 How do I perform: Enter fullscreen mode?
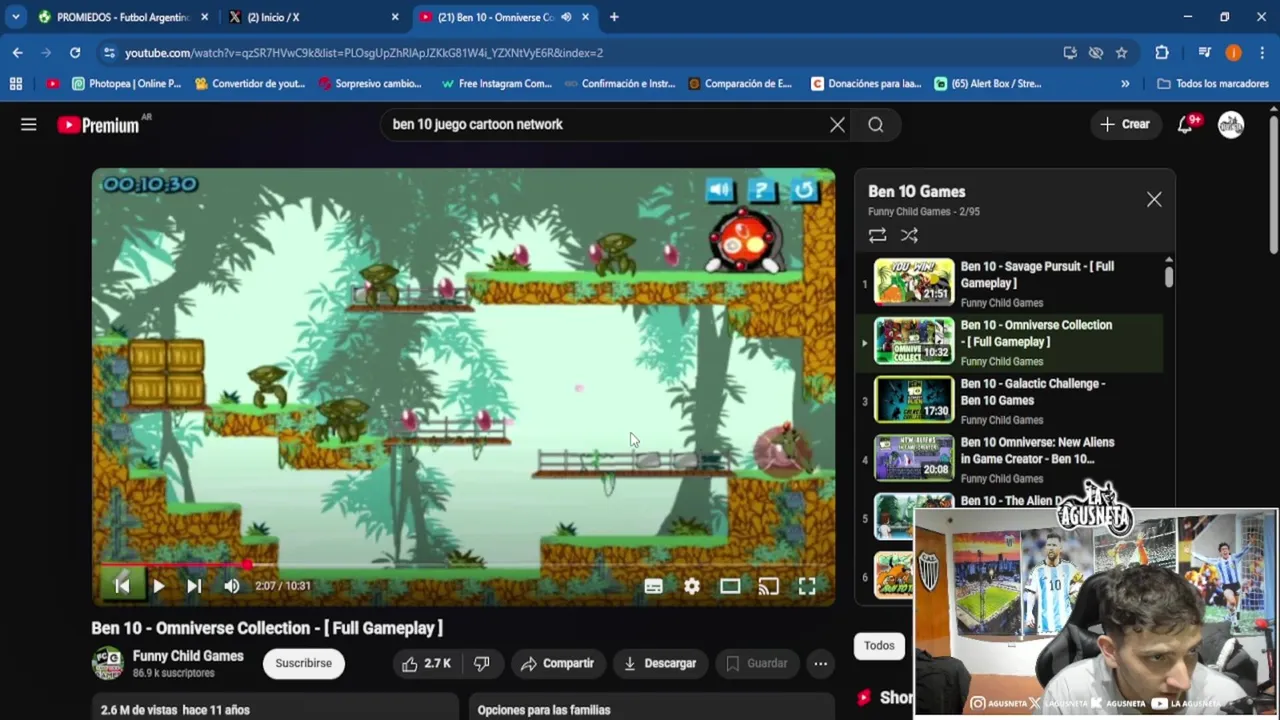[807, 587]
